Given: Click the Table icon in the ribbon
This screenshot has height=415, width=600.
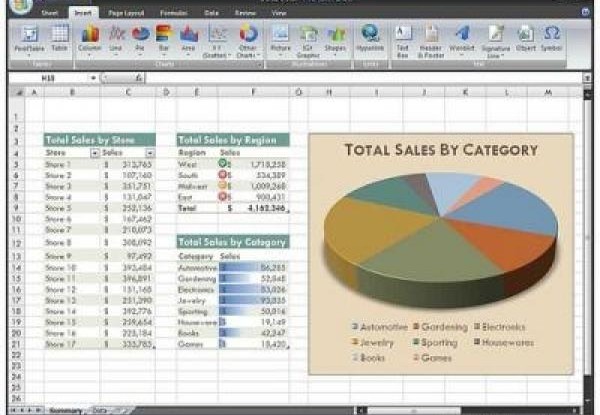Looking at the screenshot, I should 59,38.
